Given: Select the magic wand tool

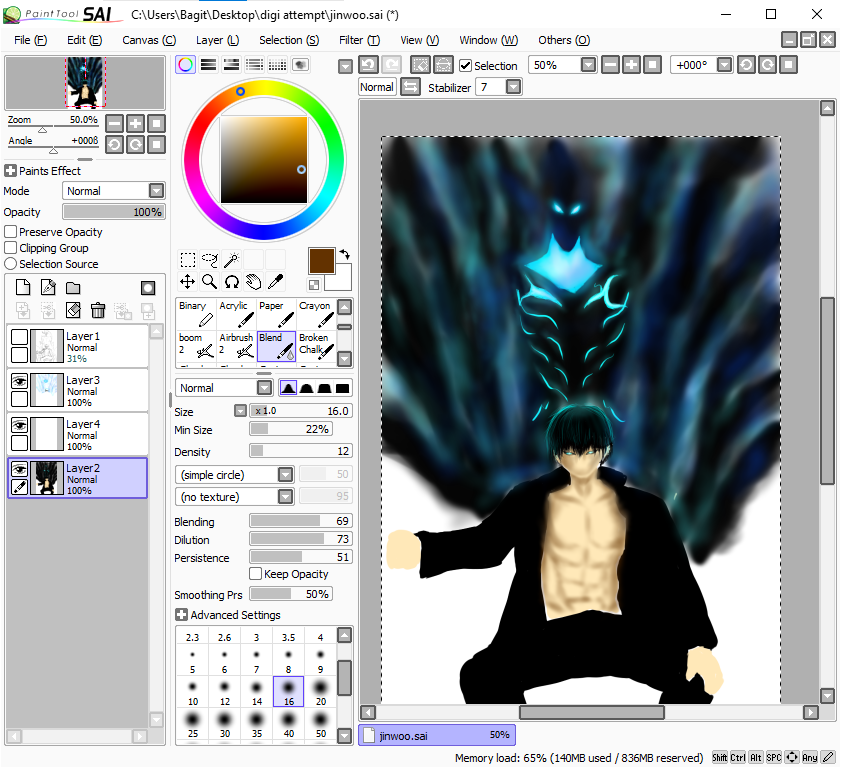Looking at the screenshot, I should (x=232, y=260).
